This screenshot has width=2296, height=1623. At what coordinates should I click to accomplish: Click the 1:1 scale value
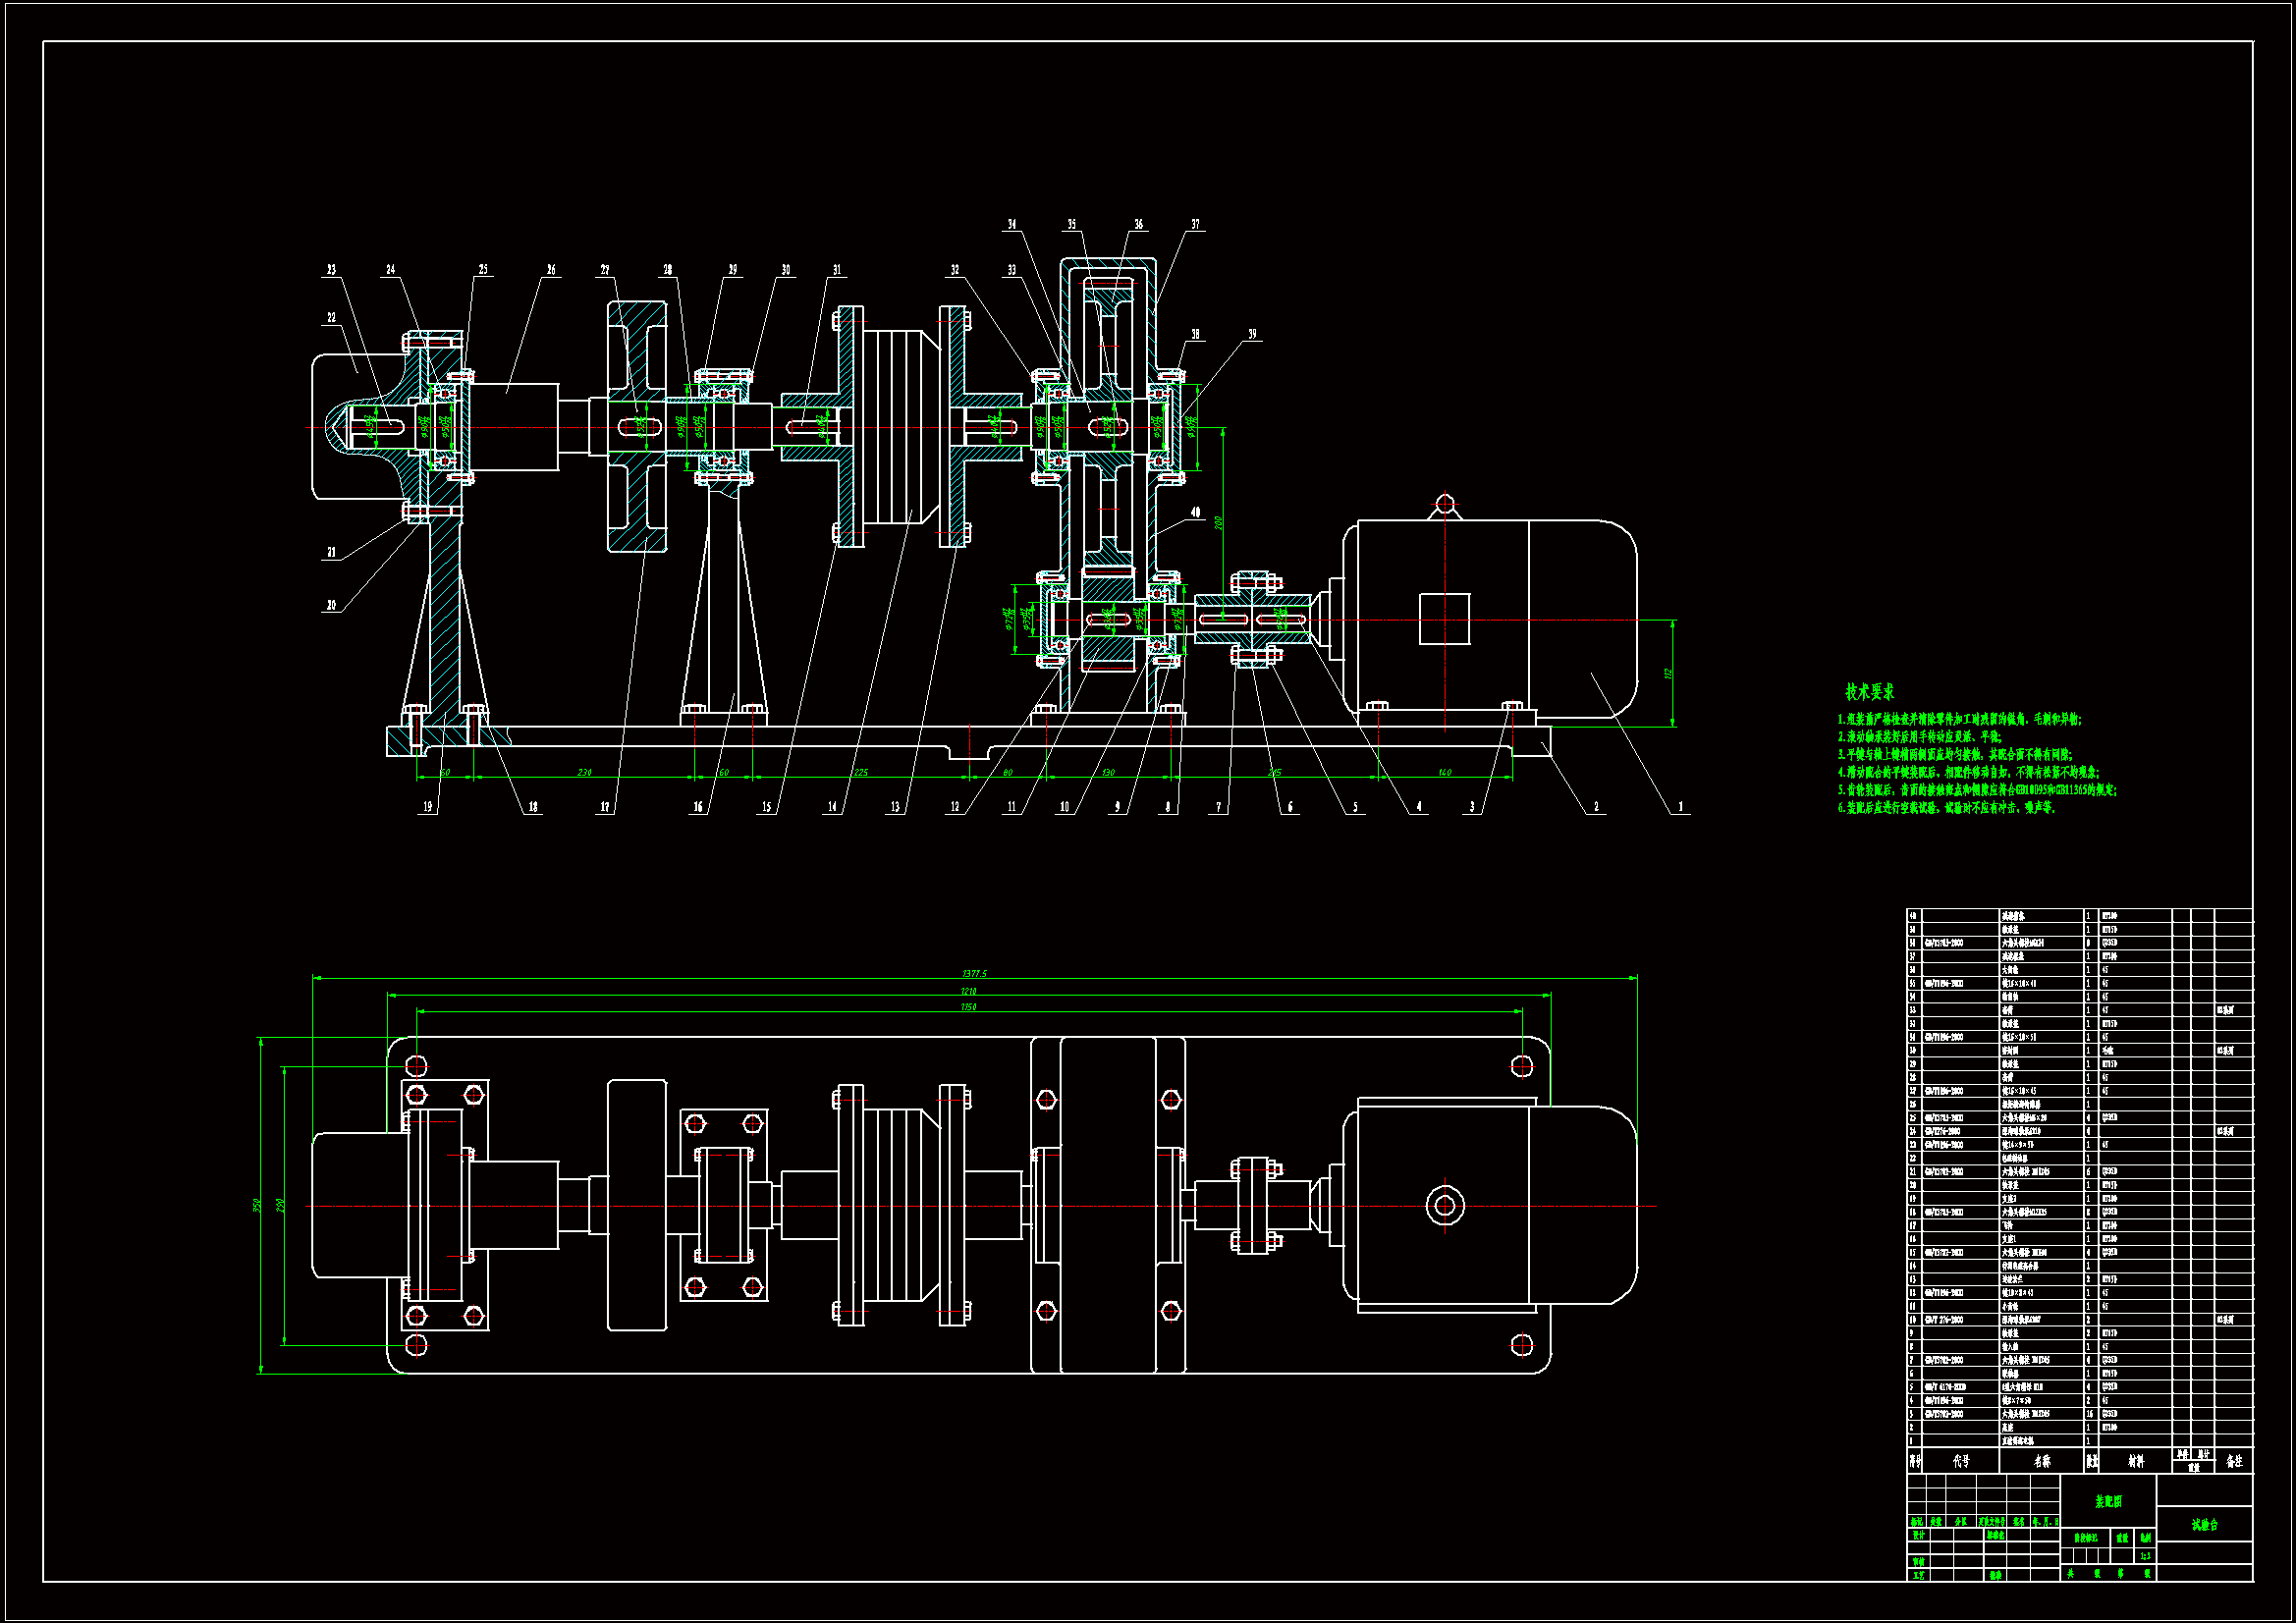2145,1556
